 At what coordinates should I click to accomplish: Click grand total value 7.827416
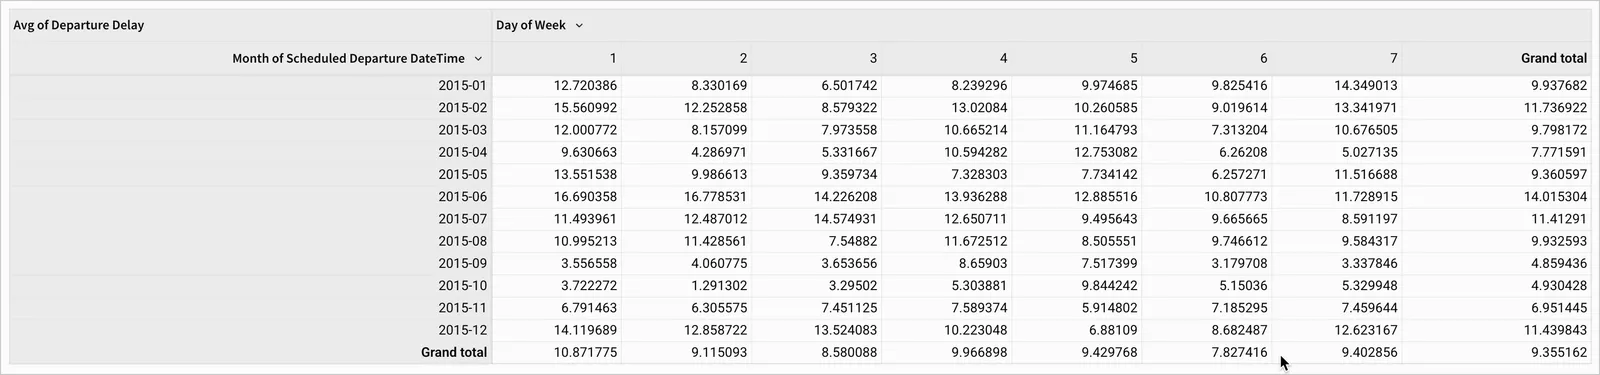click(x=1239, y=352)
